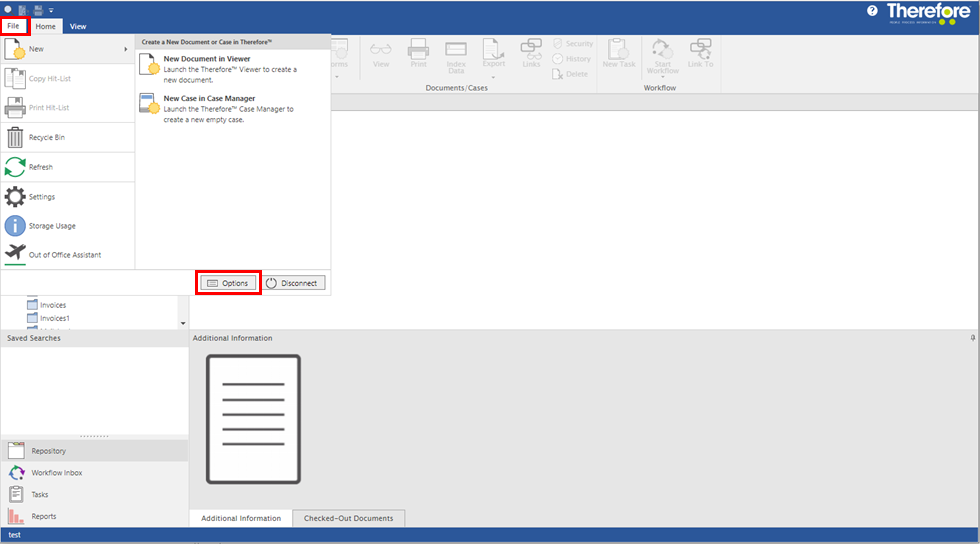Open the Workflow Inbox pane
Viewport: 980px width, 544px height.
coord(56,472)
